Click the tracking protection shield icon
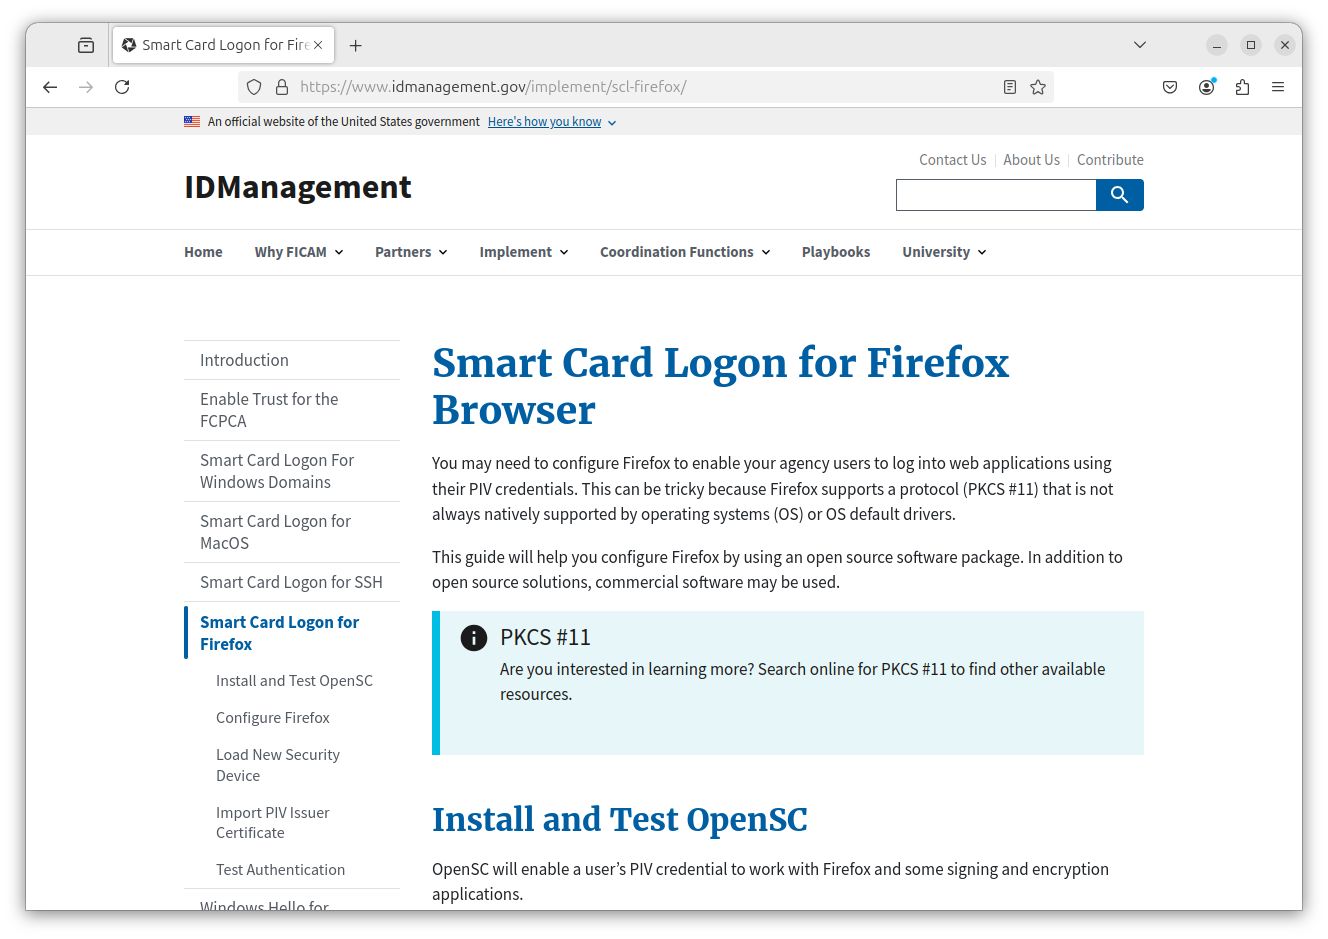This screenshot has height=939, width=1328. click(x=254, y=87)
